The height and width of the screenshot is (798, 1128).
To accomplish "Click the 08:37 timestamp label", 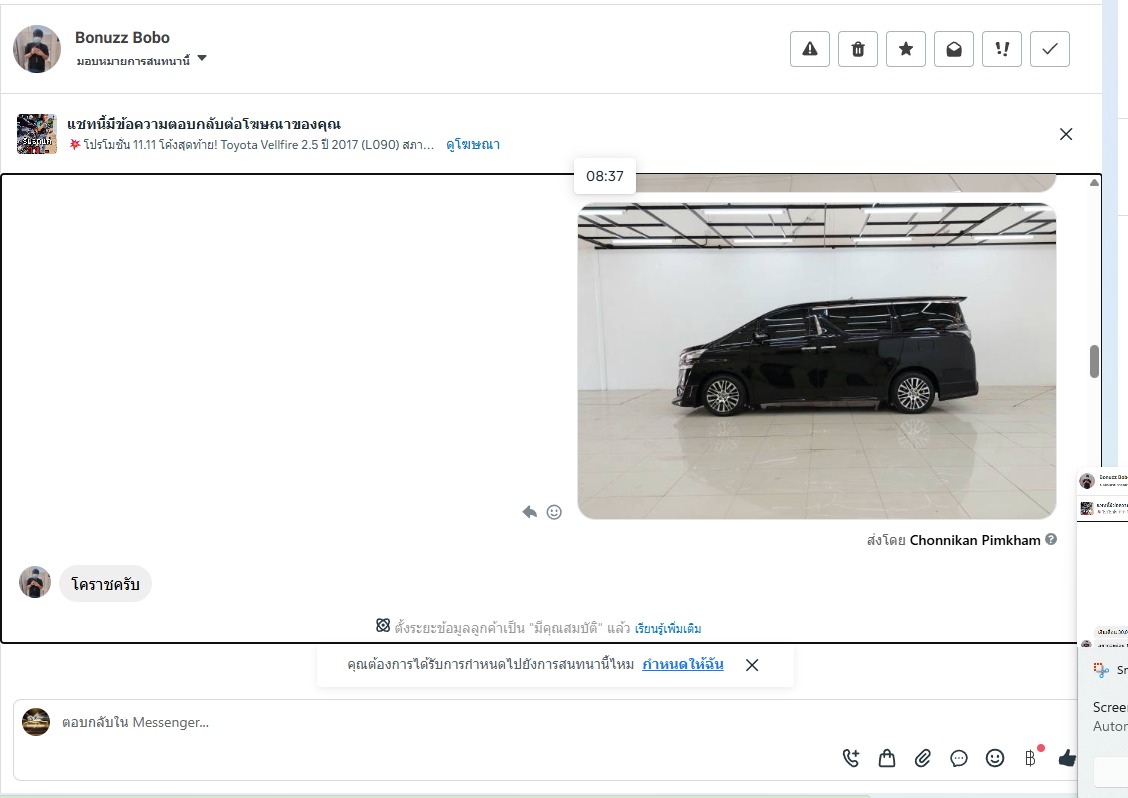I will click(604, 176).
